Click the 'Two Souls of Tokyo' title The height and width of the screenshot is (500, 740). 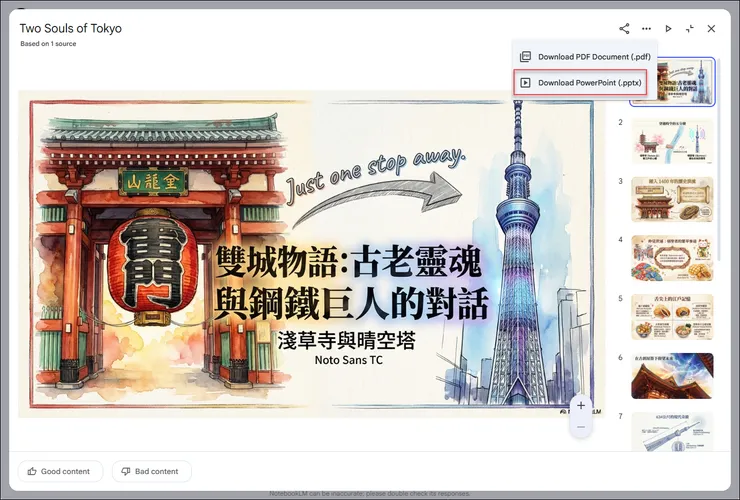(x=70, y=28)
